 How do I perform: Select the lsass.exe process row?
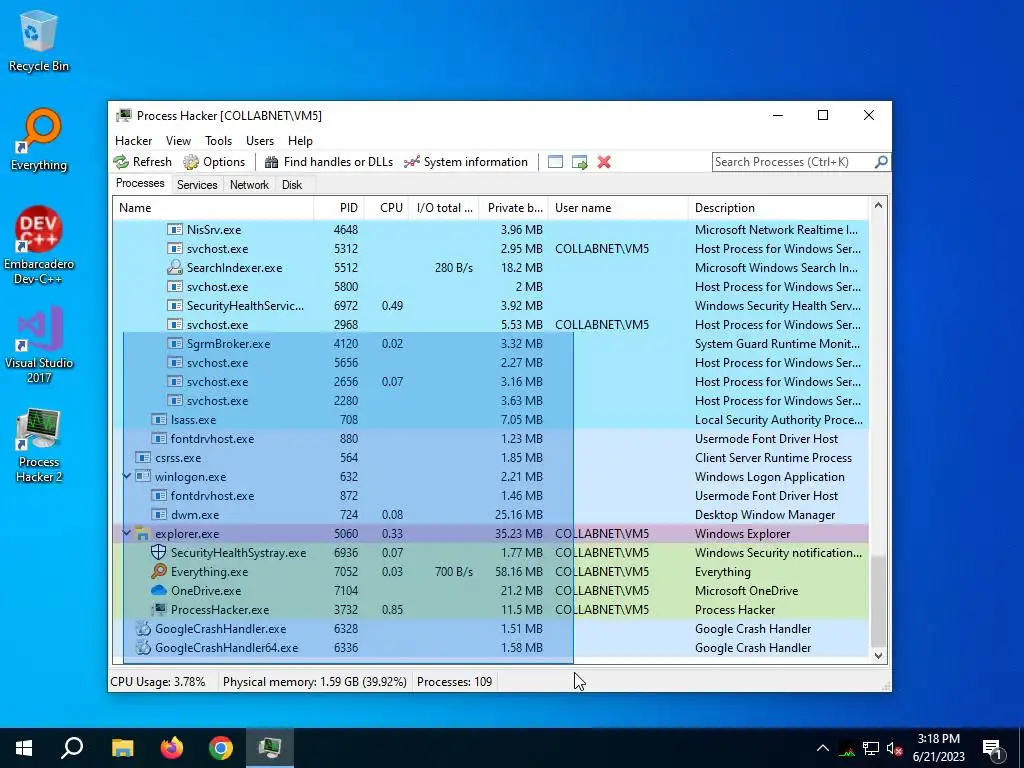pos(491,419)
